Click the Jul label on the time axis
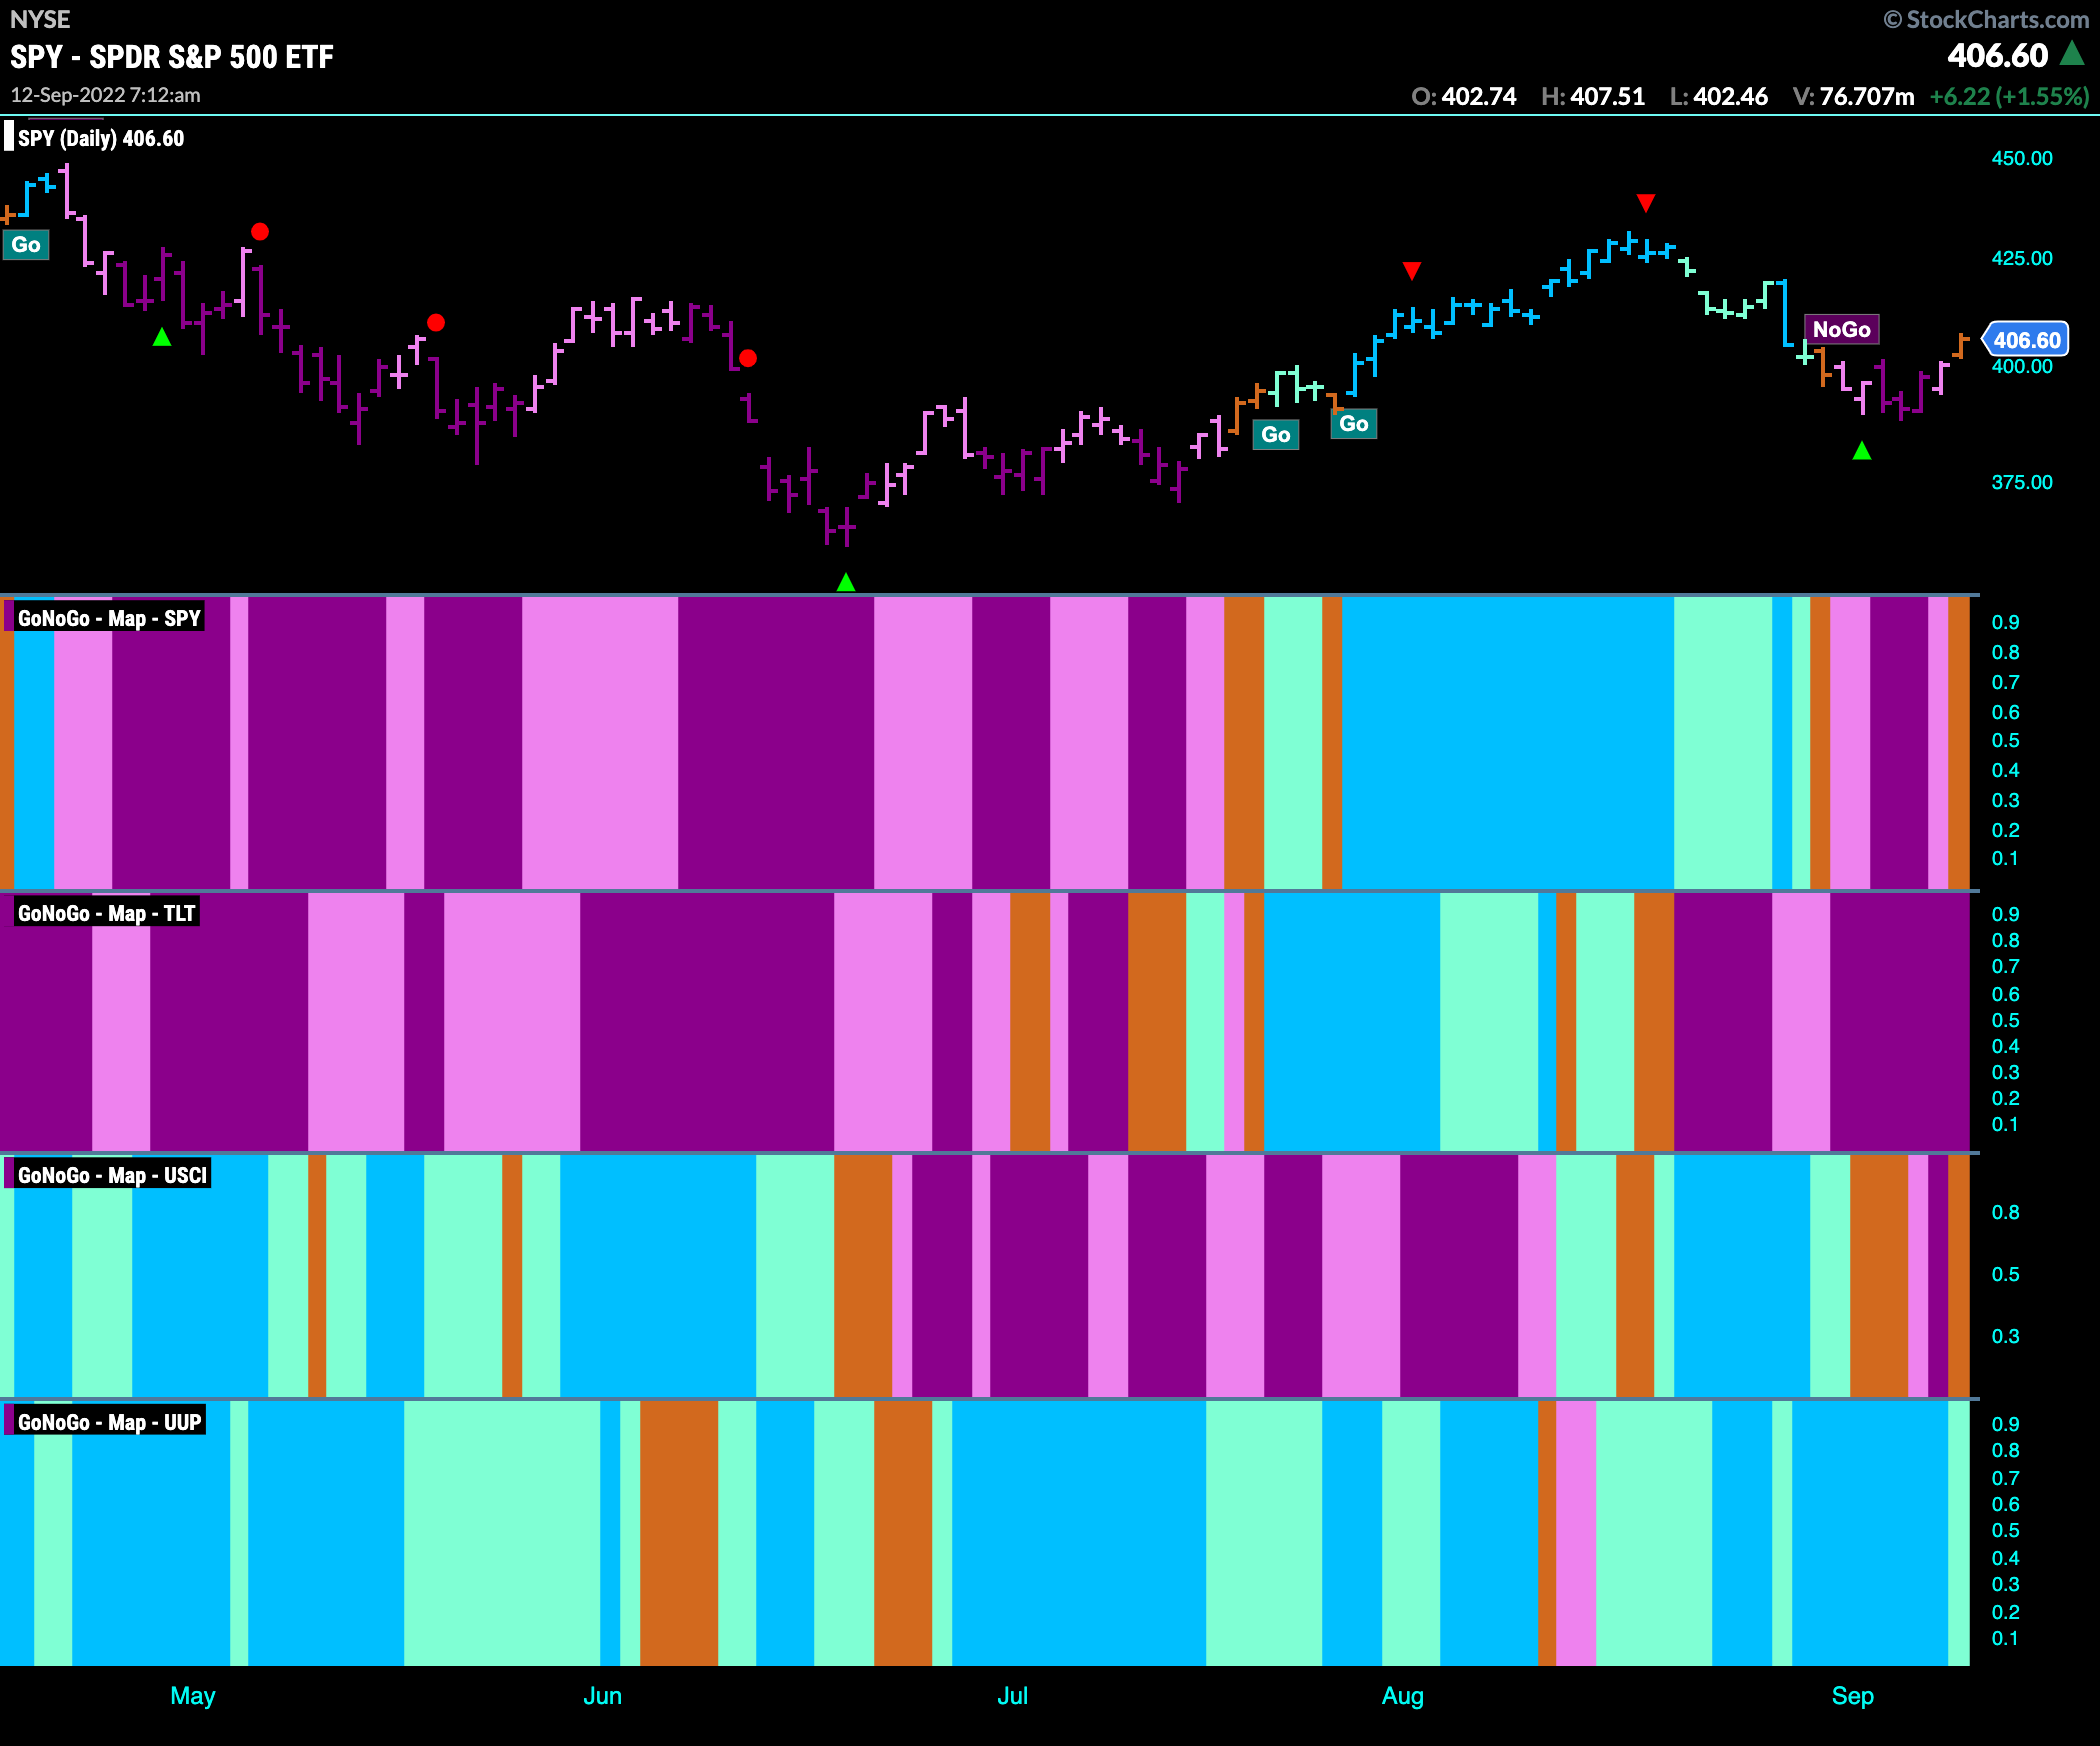 [x=1013, y=1696]
